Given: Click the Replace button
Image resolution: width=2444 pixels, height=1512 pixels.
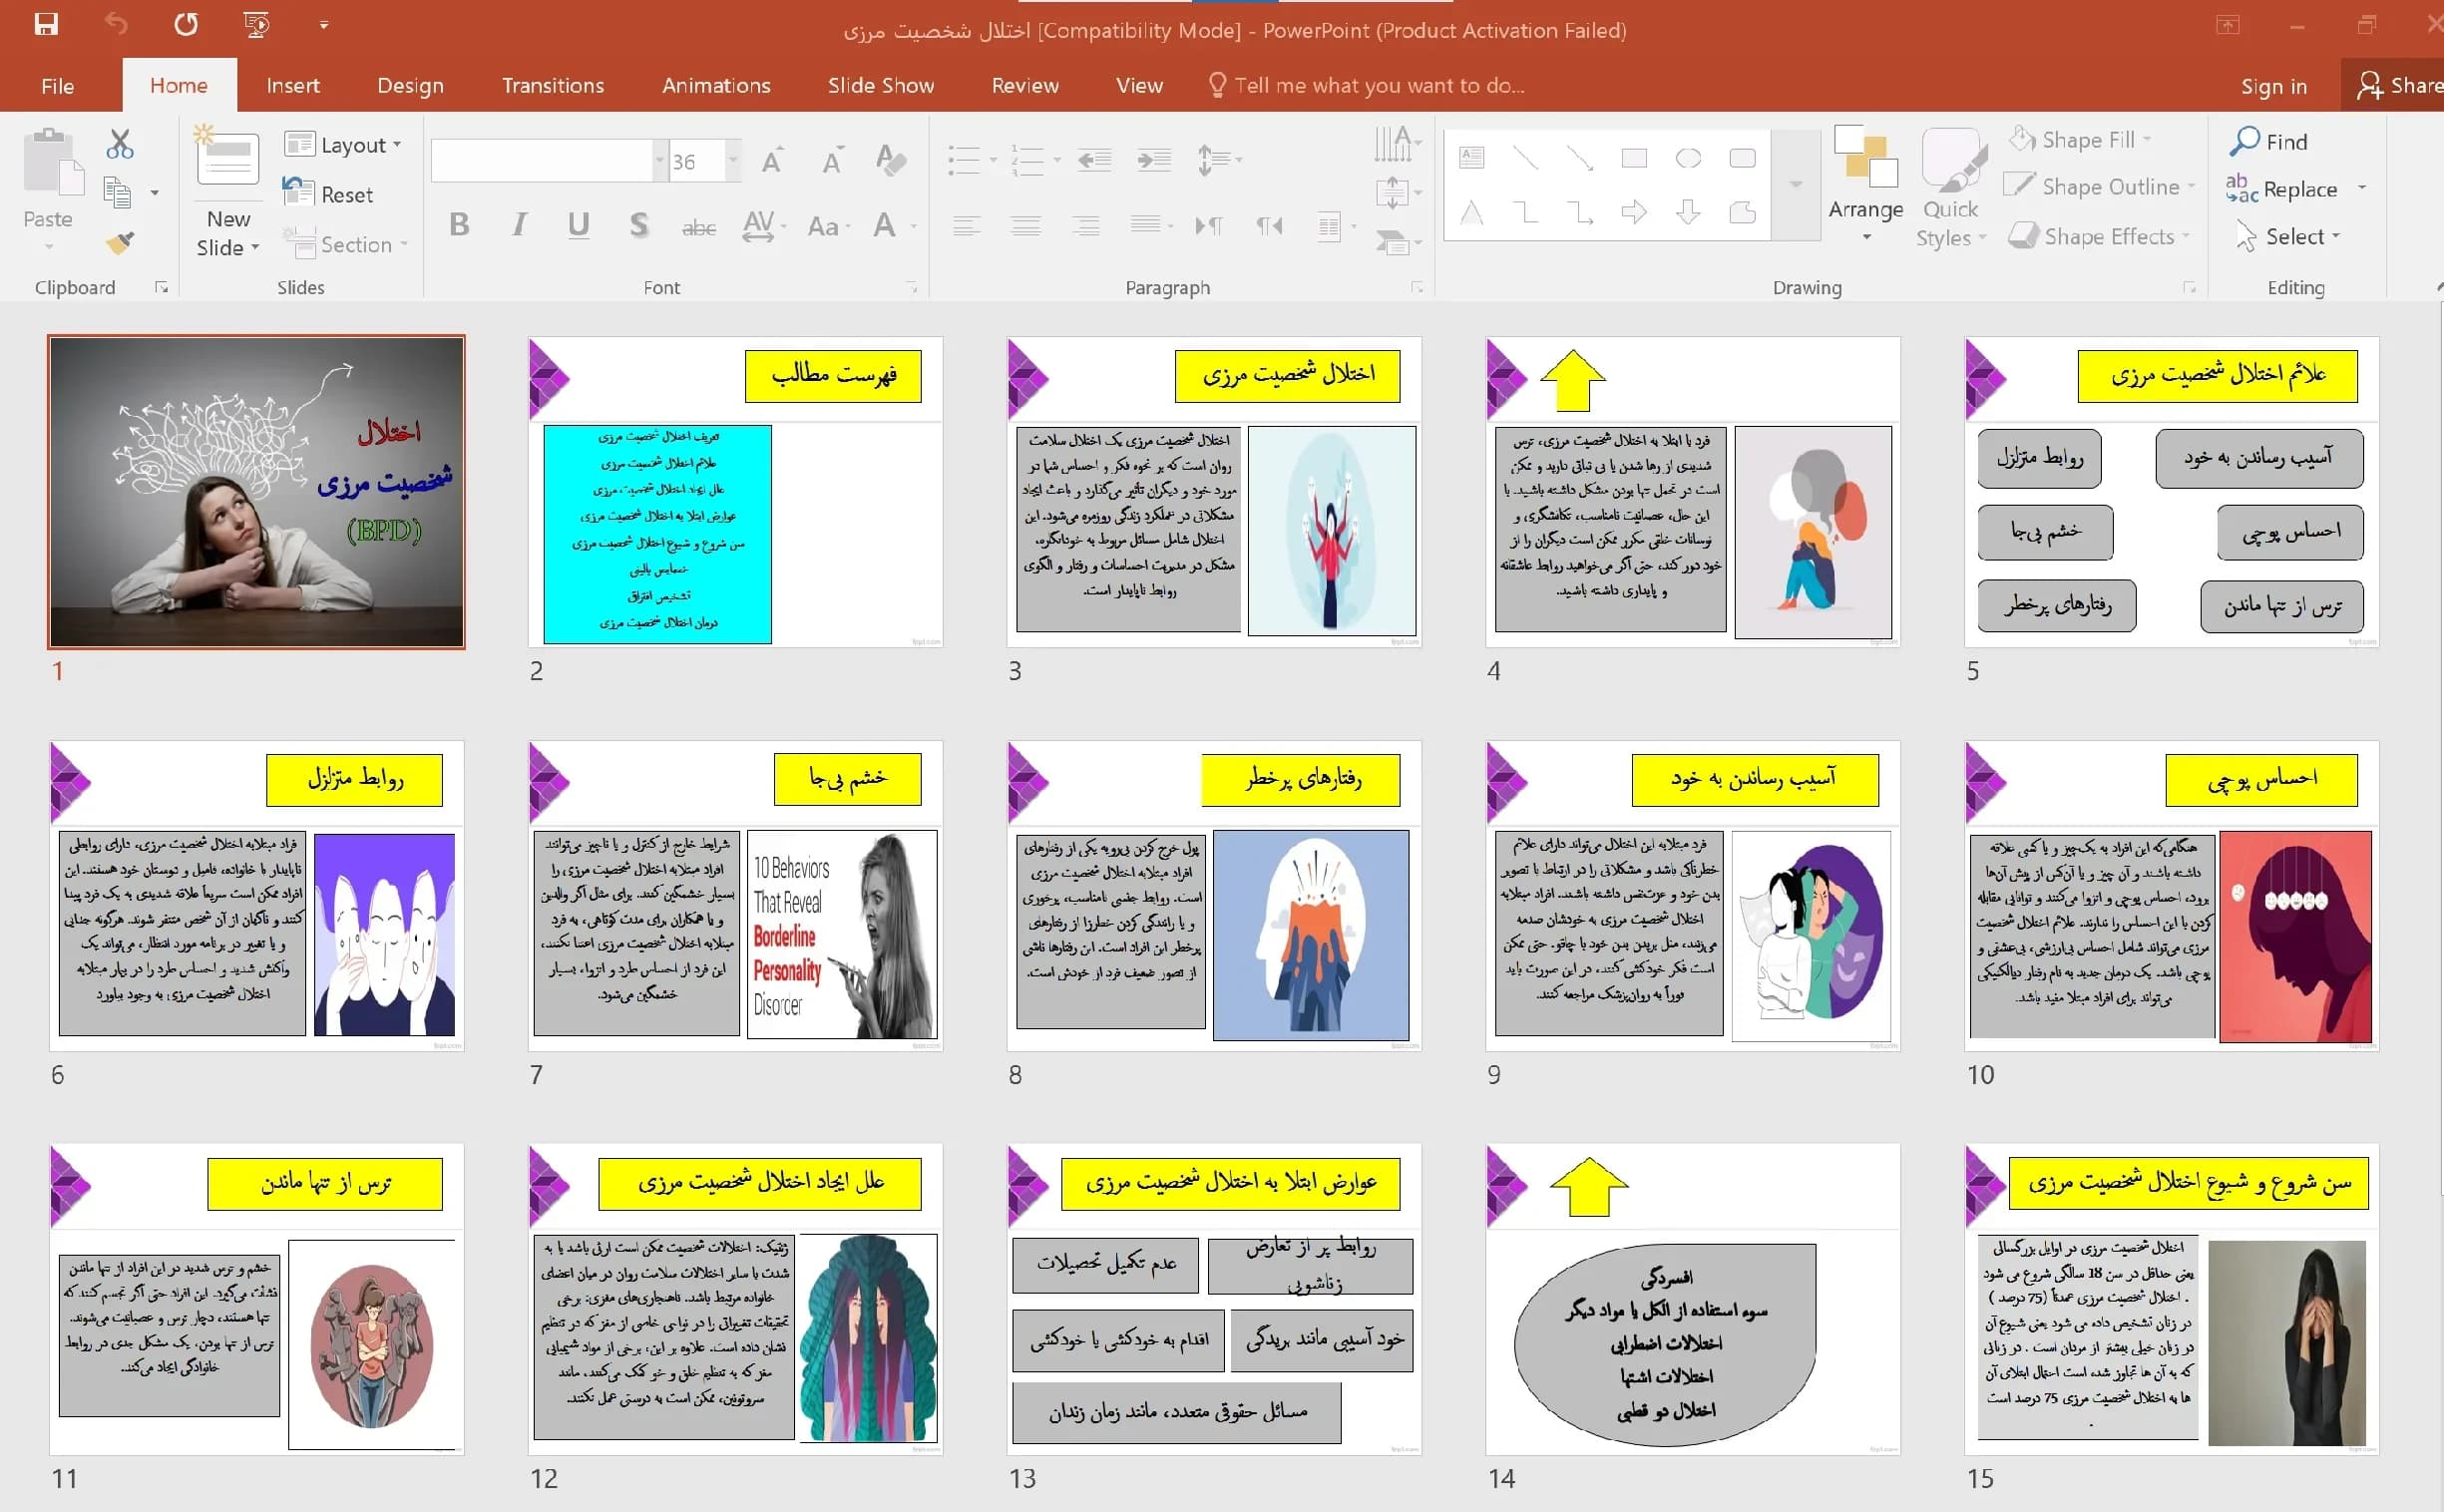Looking at the screenshot, I should point(2282,189).
